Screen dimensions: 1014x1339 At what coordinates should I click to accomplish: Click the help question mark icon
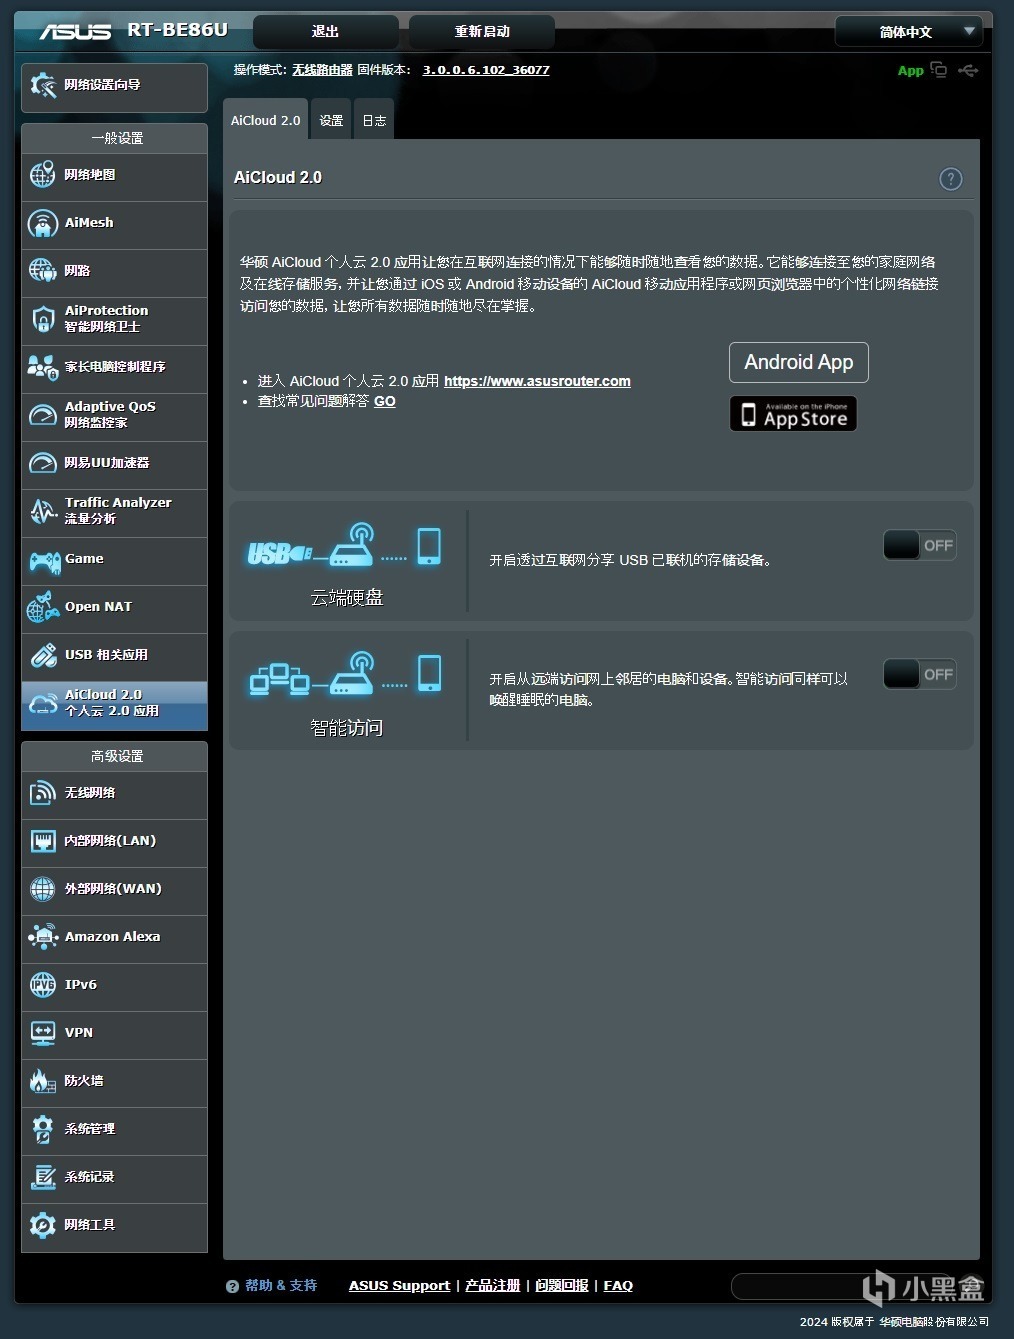951,178
